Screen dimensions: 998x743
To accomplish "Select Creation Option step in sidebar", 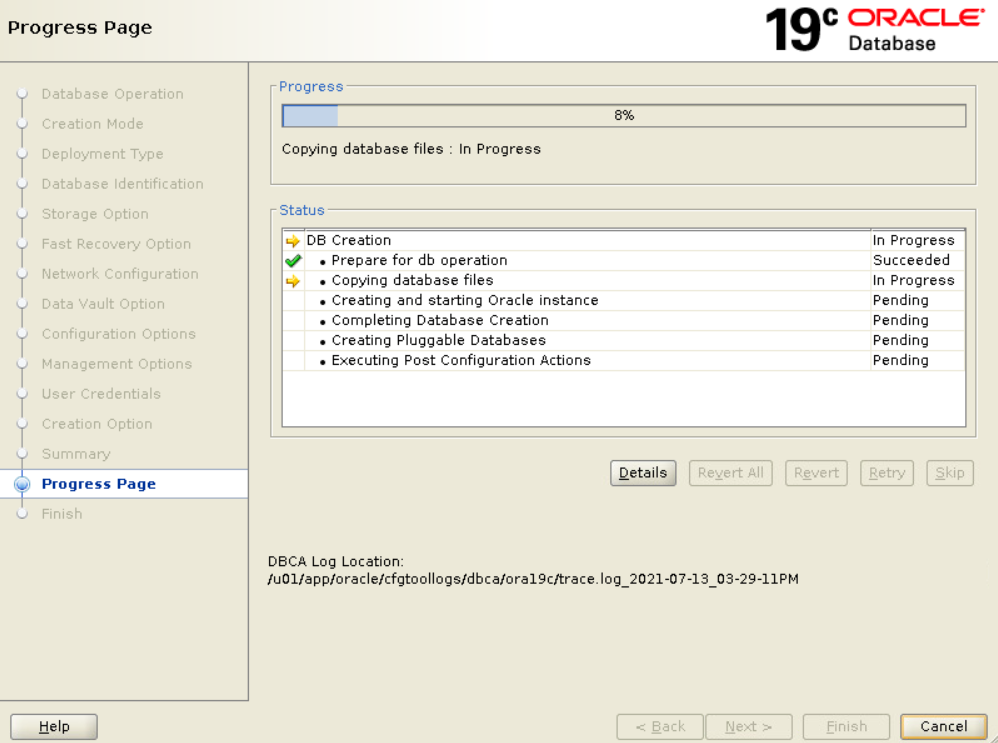I will pos(97,424).
